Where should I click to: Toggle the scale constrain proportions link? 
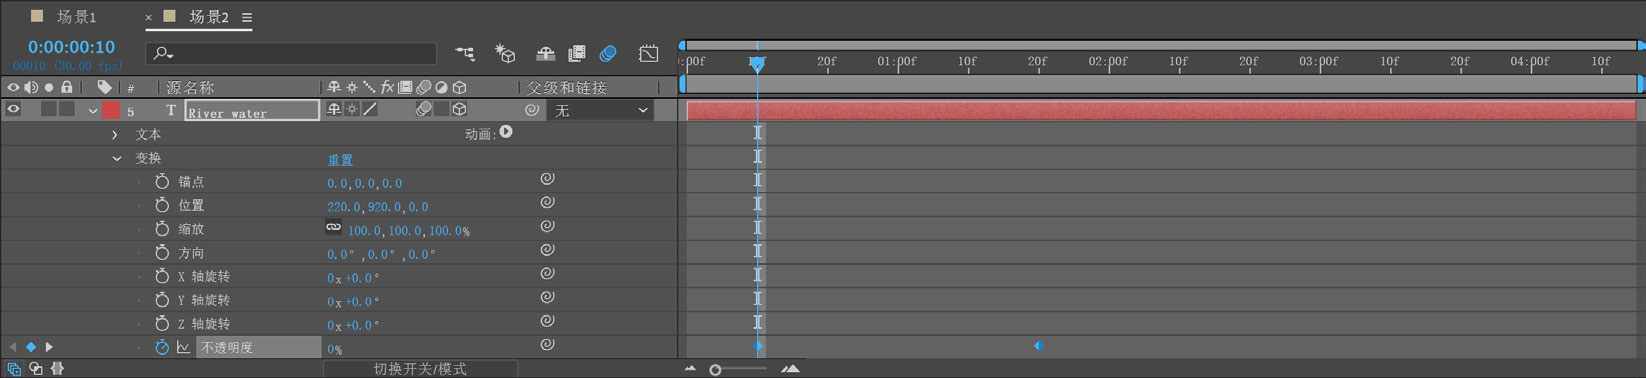334,228
